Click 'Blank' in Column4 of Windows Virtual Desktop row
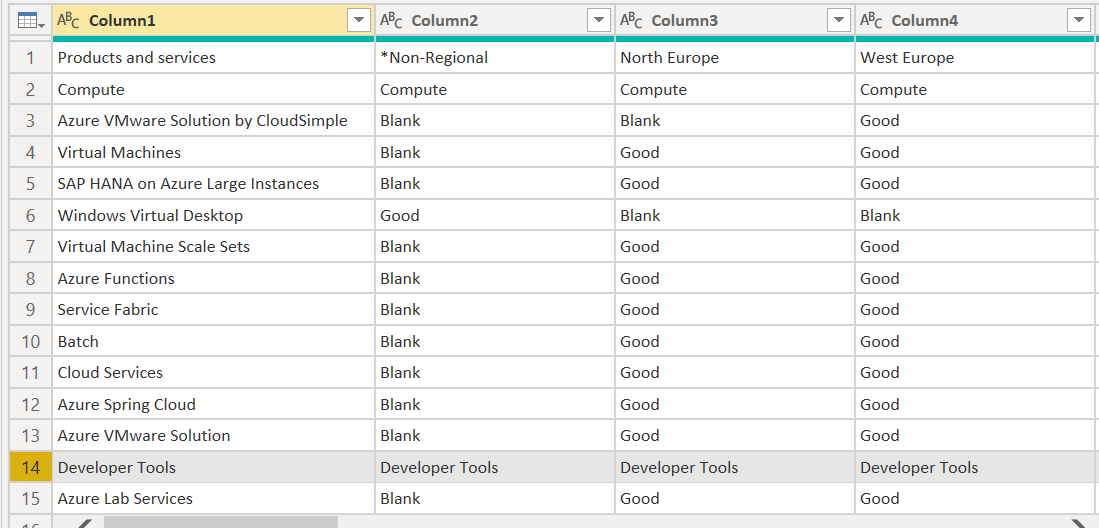 tap(975, 215)
